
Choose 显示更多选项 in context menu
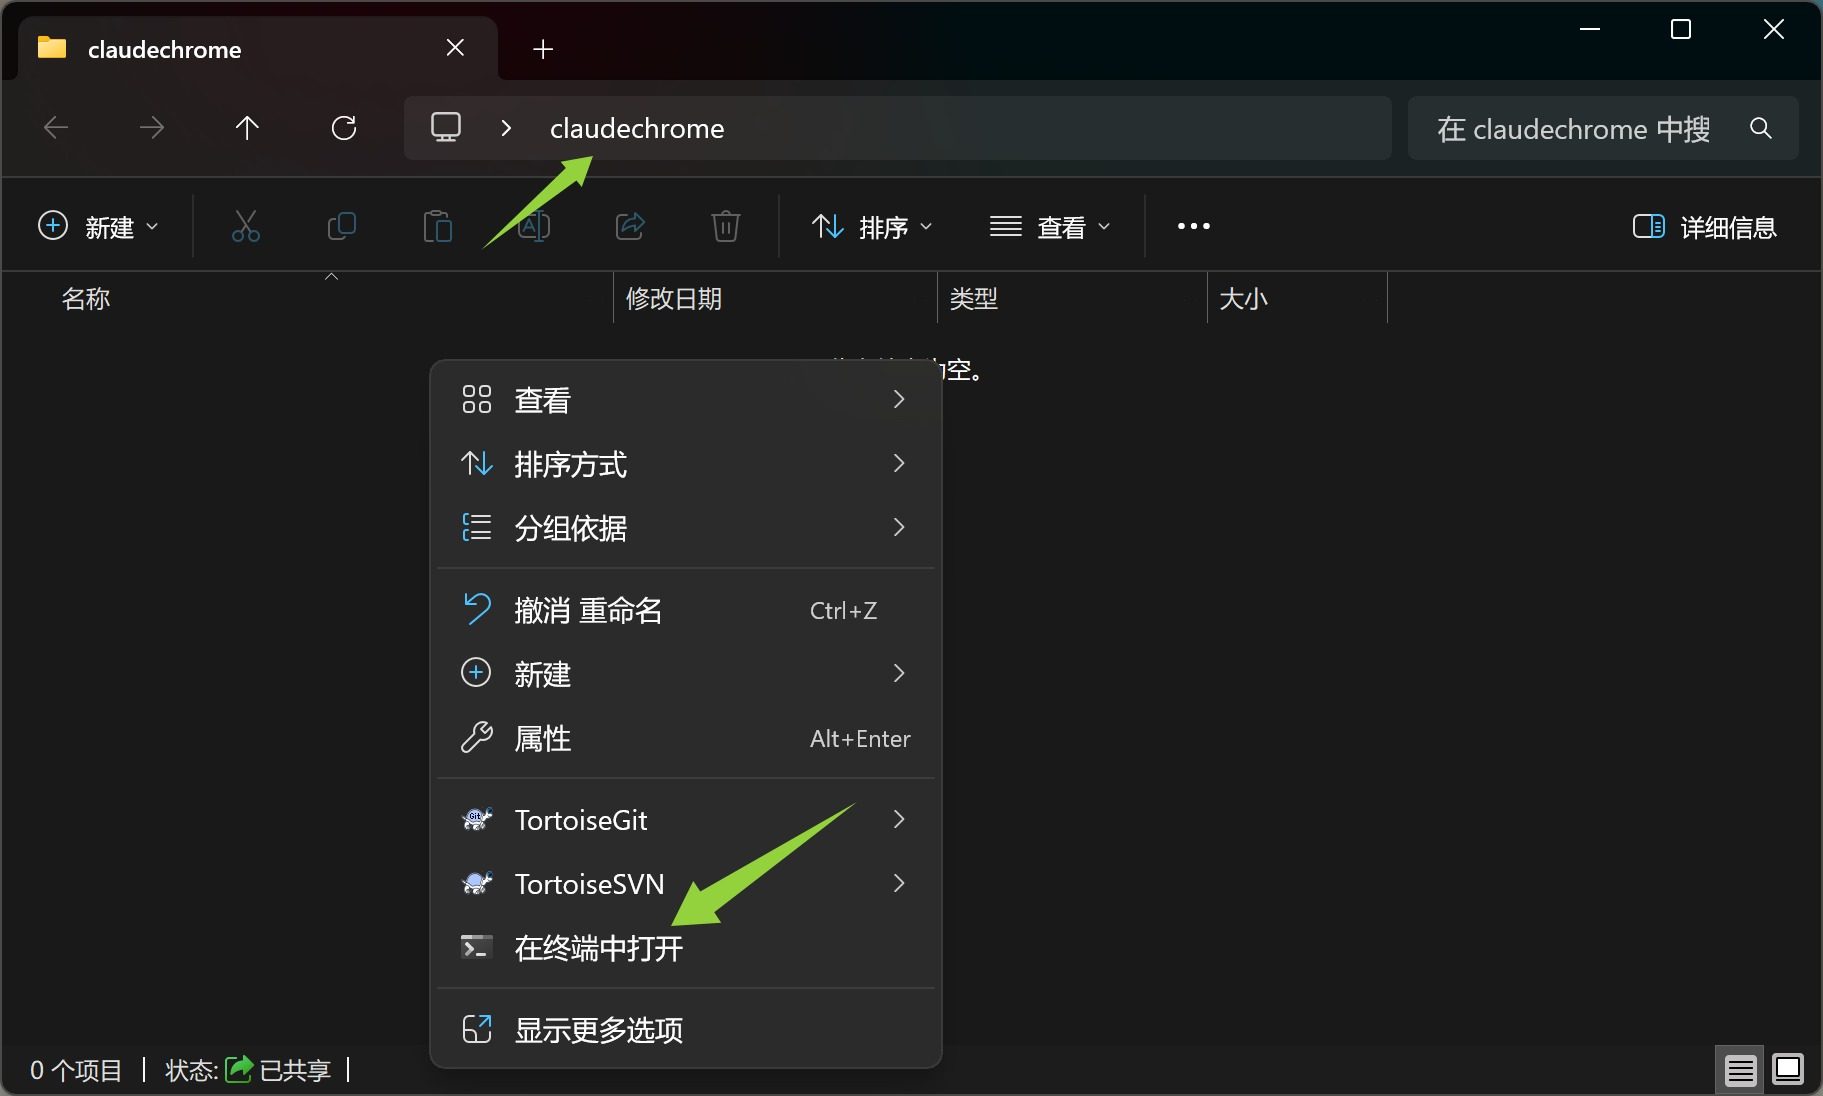[598, 1030]
